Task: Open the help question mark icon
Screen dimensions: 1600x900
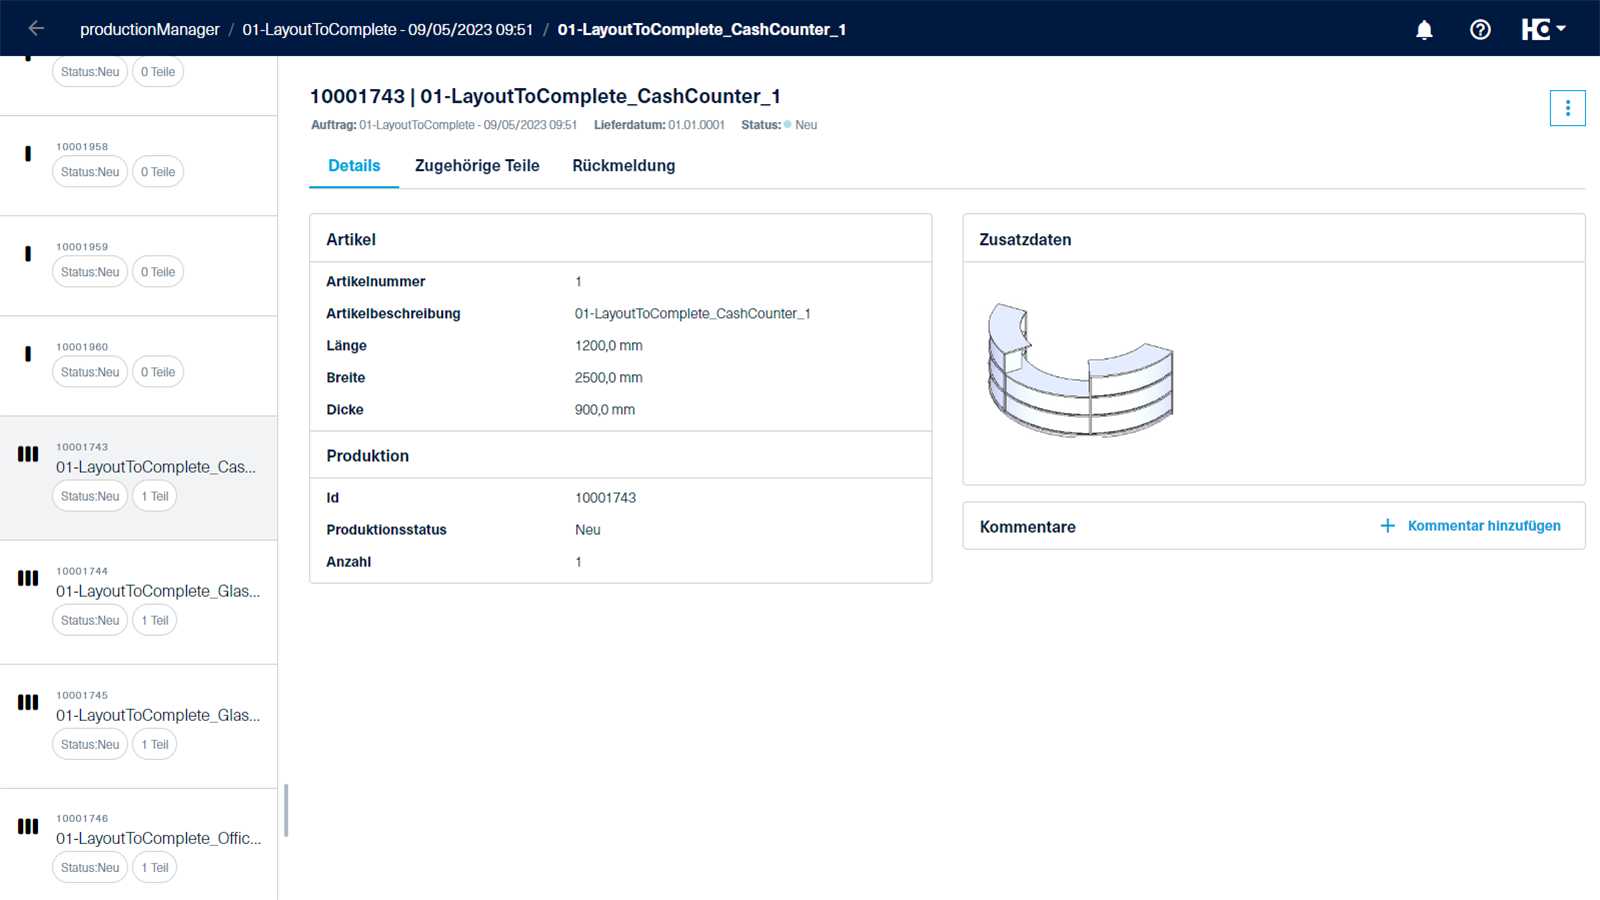Action: pos(1480,30)
